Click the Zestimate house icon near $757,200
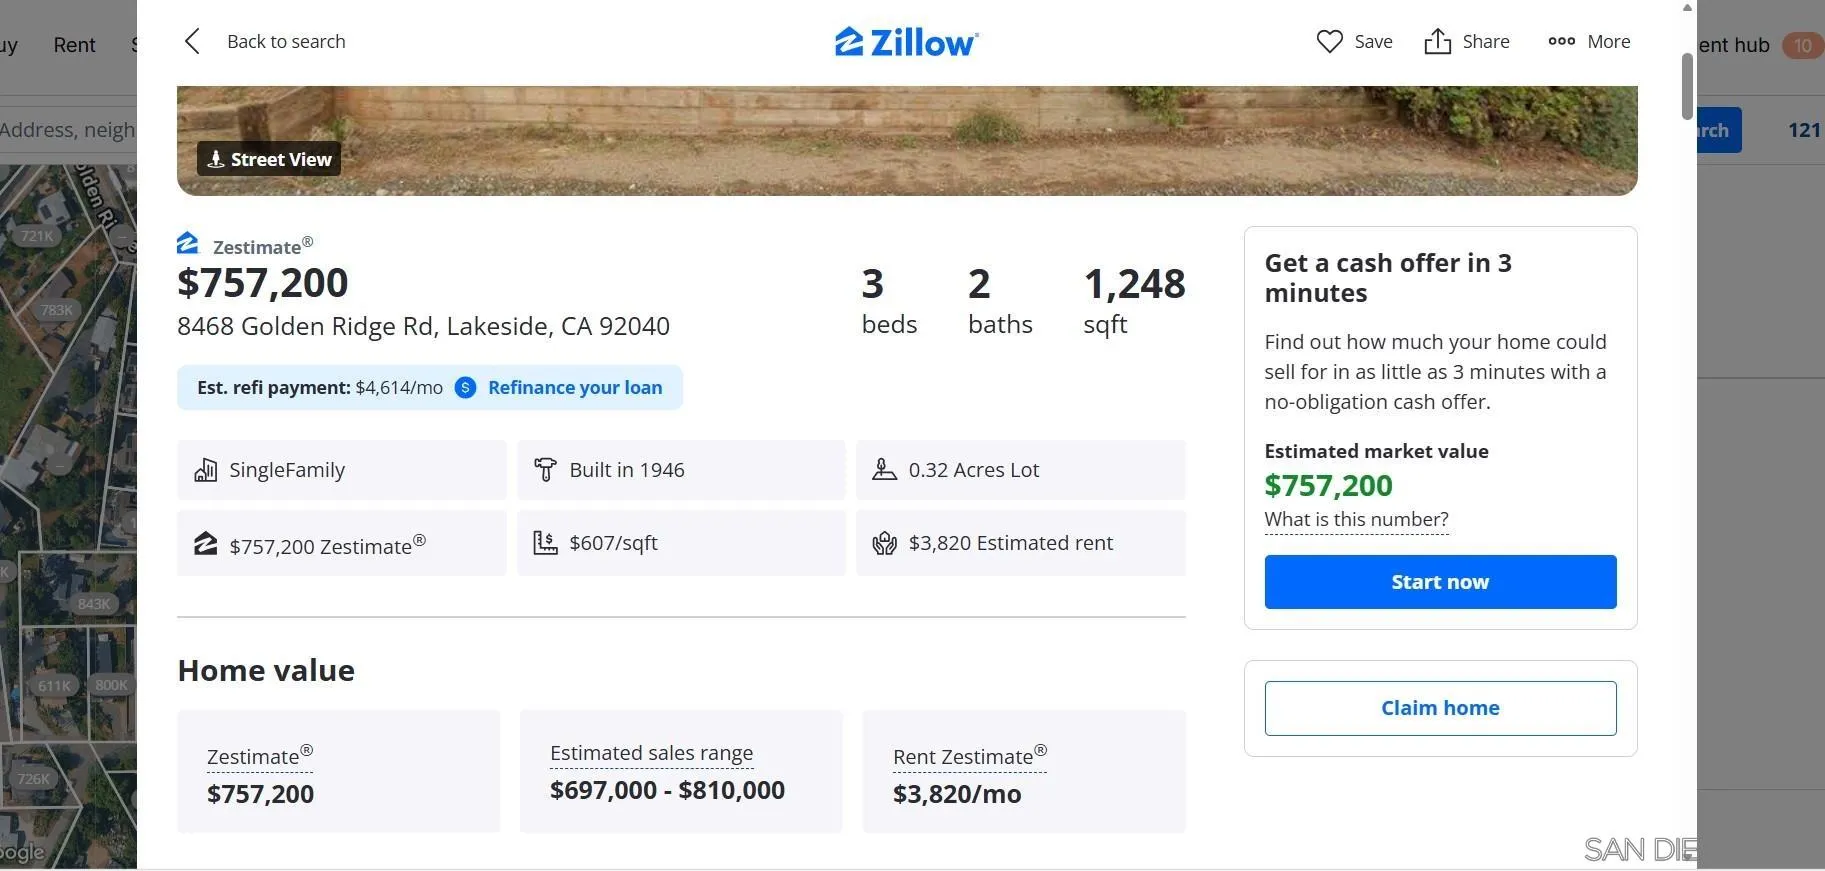Viewport: 1825px width, 871px height. tap(206, 543)
